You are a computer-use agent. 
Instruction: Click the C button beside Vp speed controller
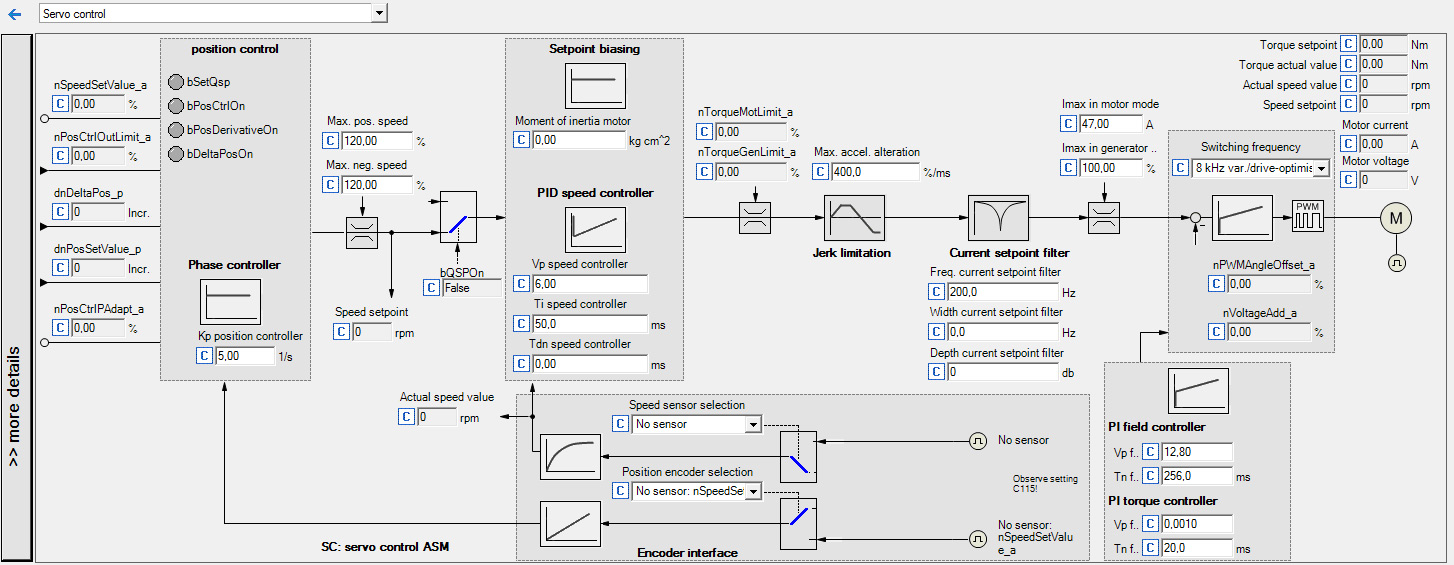pyautogui.click(x=521, y=285)
